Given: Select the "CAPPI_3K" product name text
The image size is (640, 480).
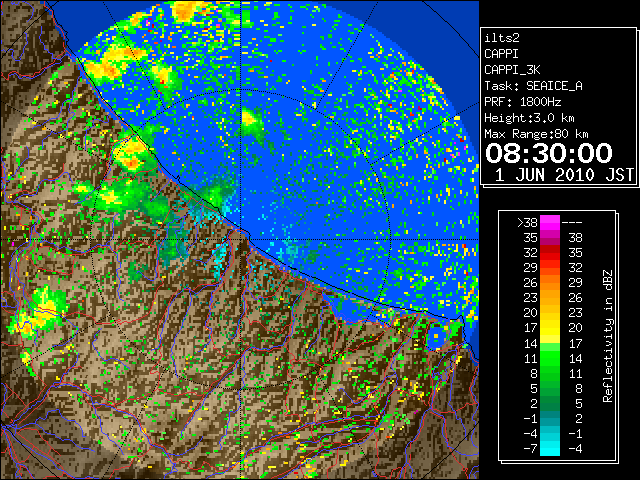Looking at the screenshot, I should 512,70.
